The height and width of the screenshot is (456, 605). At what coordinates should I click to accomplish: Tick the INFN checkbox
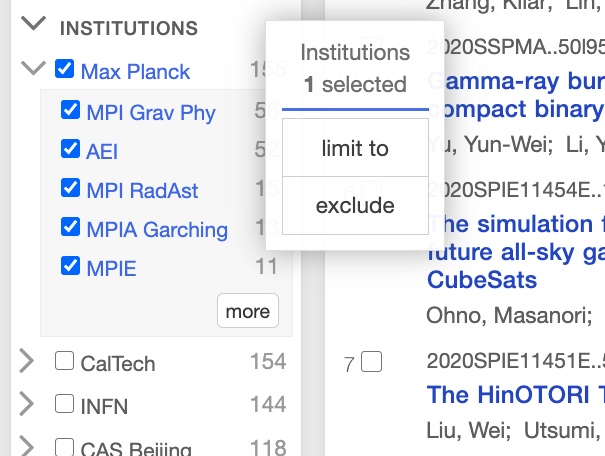click(65, 405)
